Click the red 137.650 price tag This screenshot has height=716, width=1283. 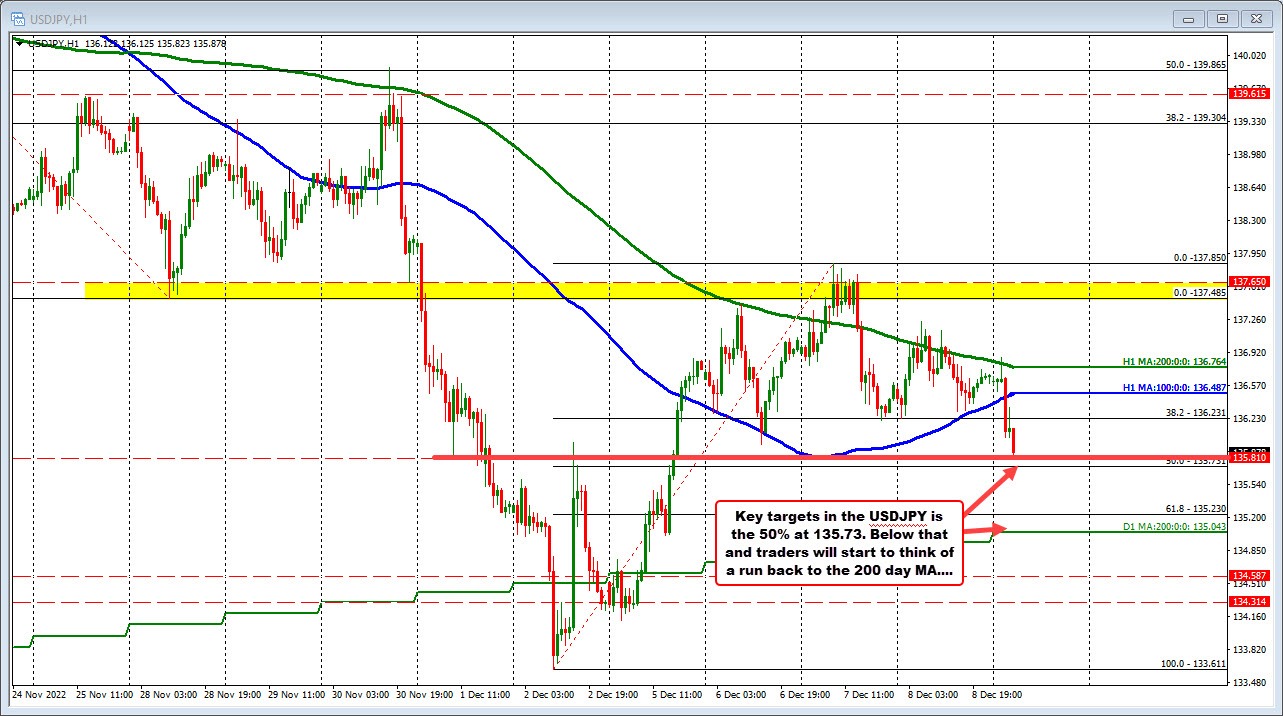[x=1250, y=282]
